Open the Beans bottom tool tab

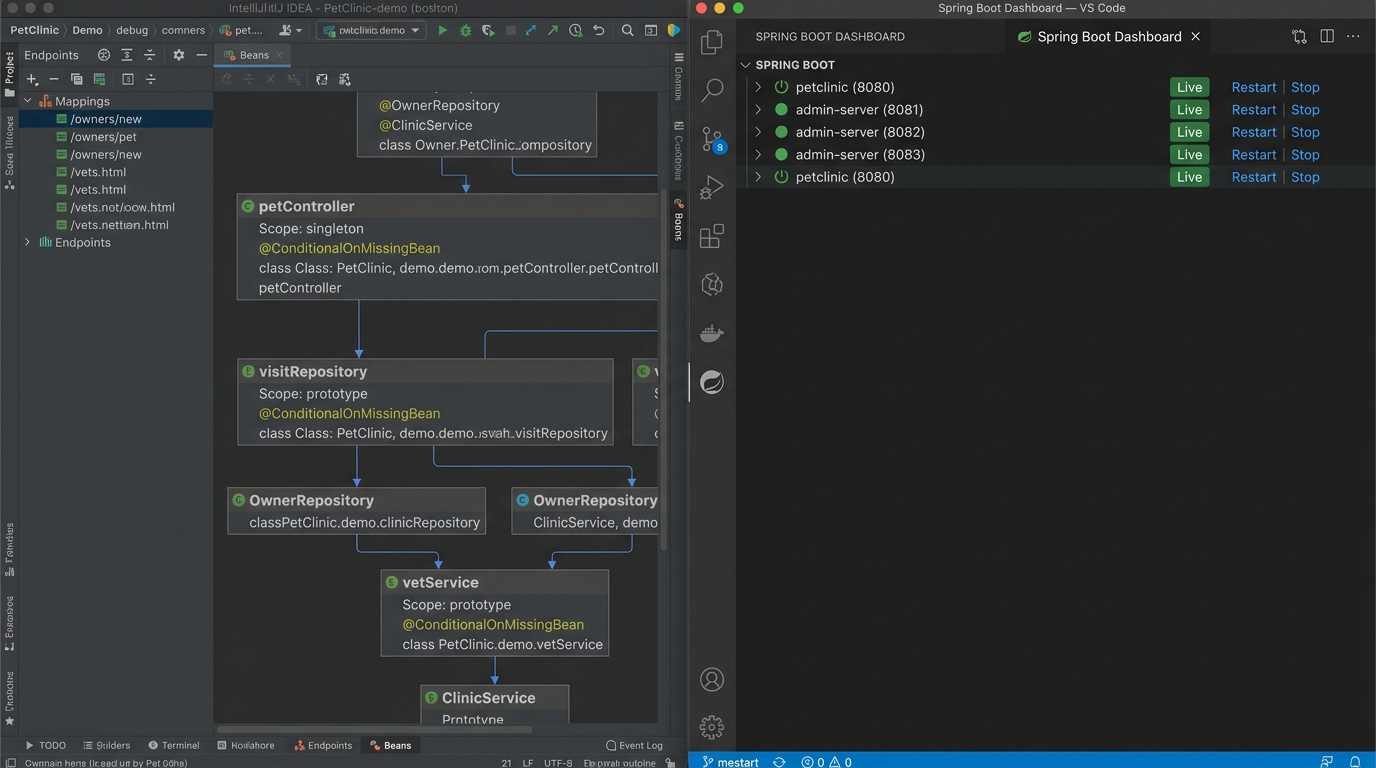point(391,745)
